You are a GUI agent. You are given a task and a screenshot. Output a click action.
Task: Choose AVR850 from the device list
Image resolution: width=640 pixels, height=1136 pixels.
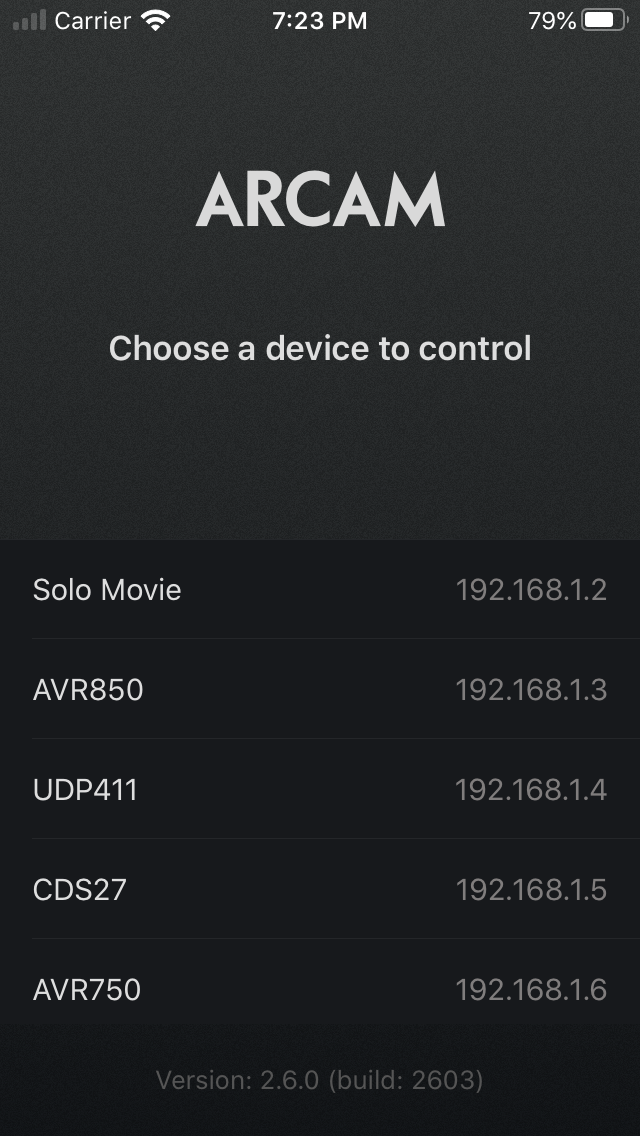(320, 690)
